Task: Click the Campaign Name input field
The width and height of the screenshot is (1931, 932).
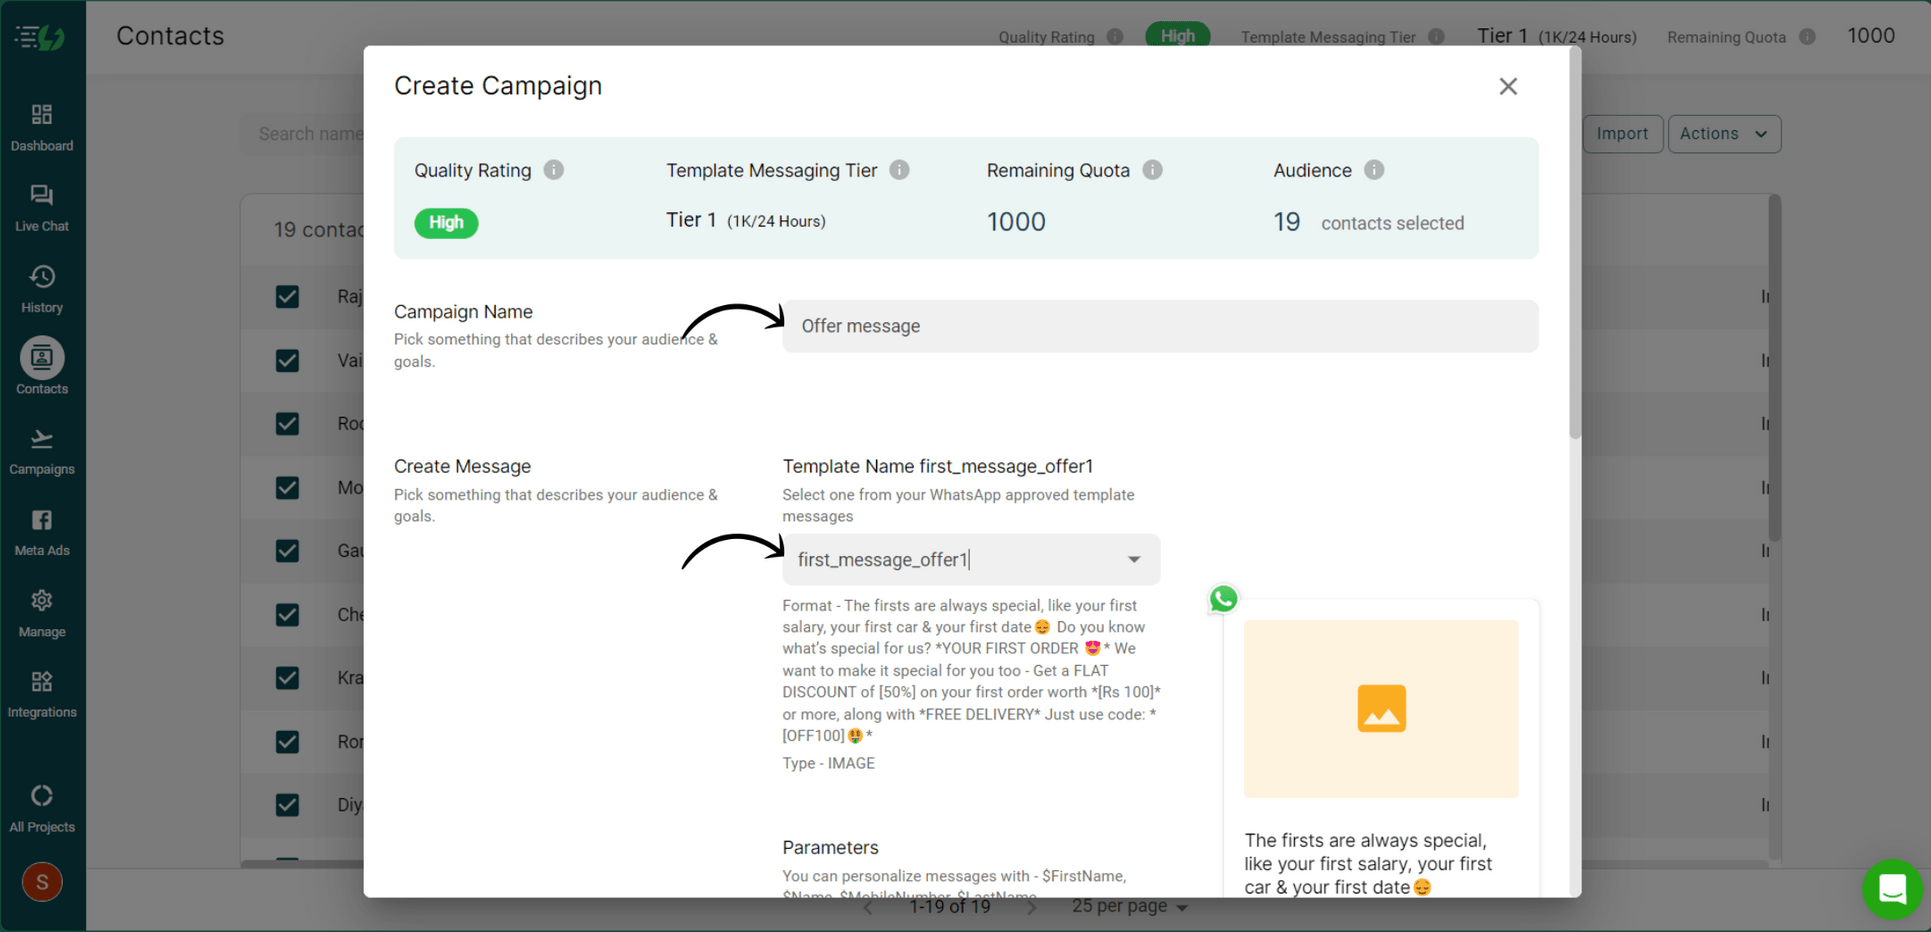Action: coord(1159,326)
